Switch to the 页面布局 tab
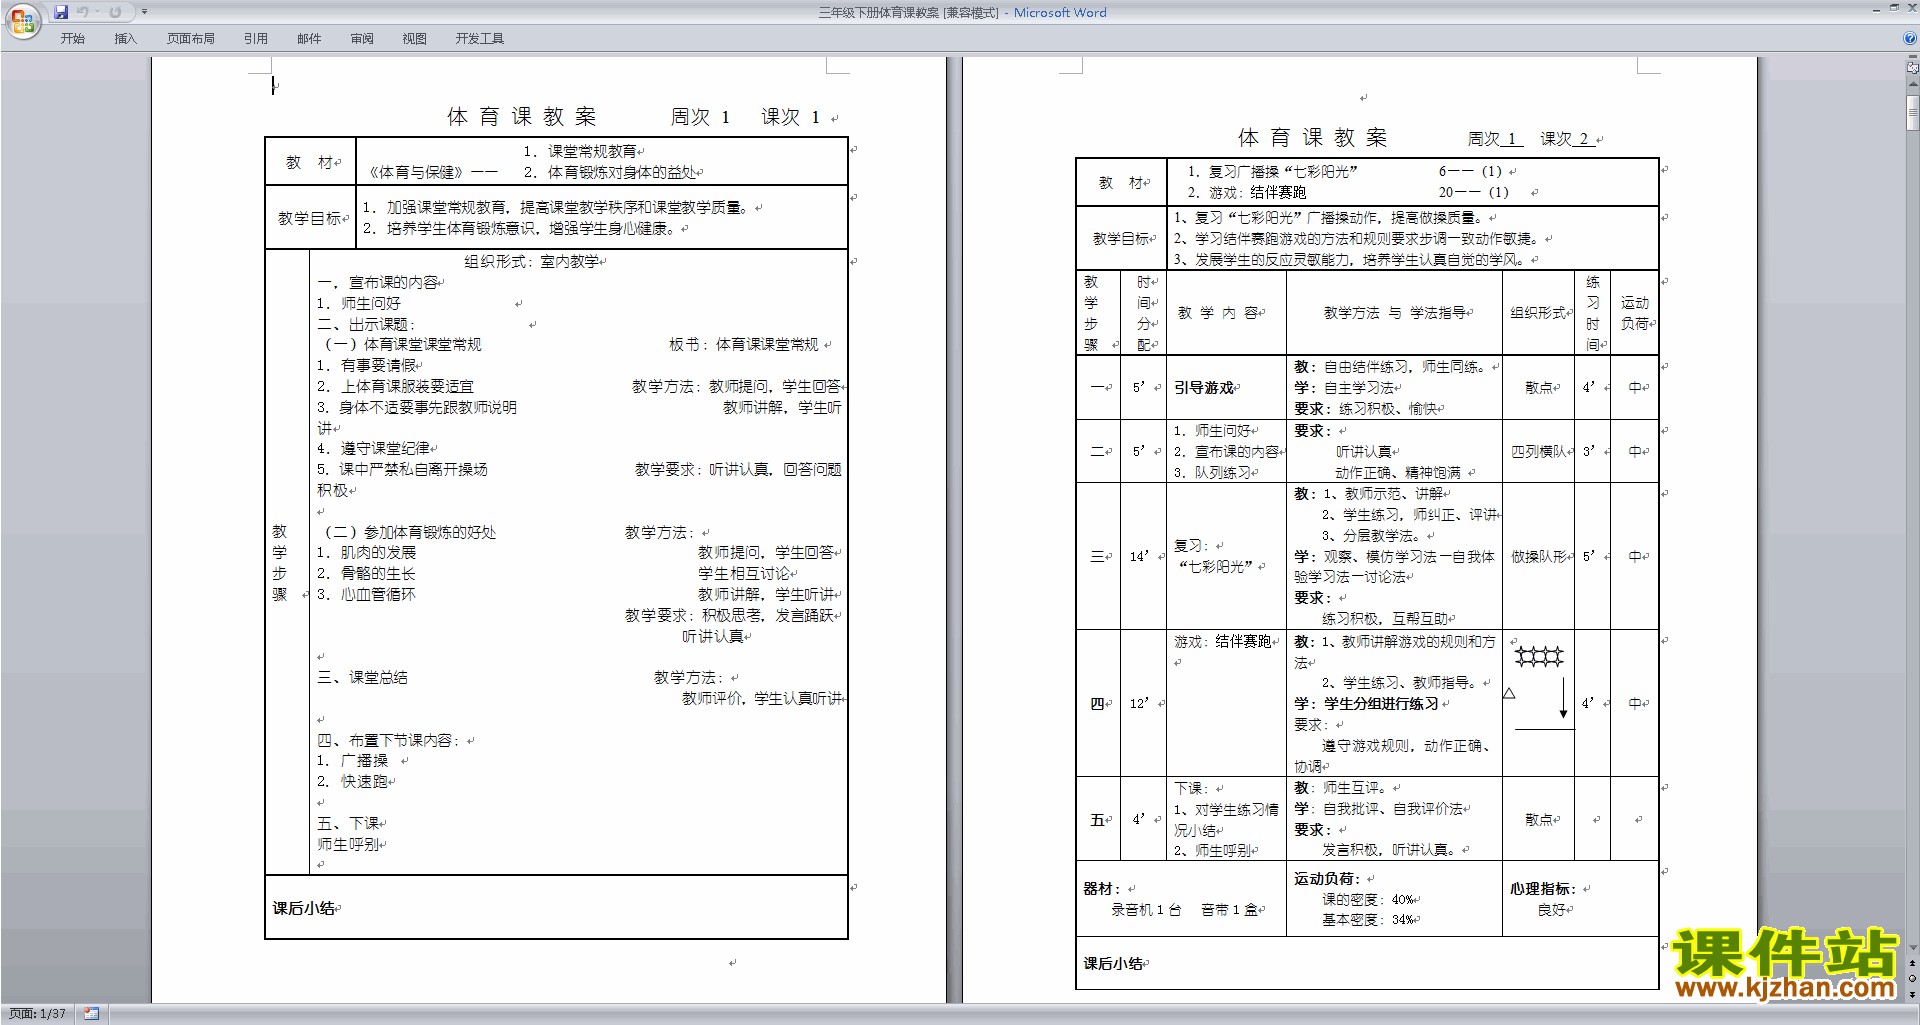 click(x=191, y=39)
